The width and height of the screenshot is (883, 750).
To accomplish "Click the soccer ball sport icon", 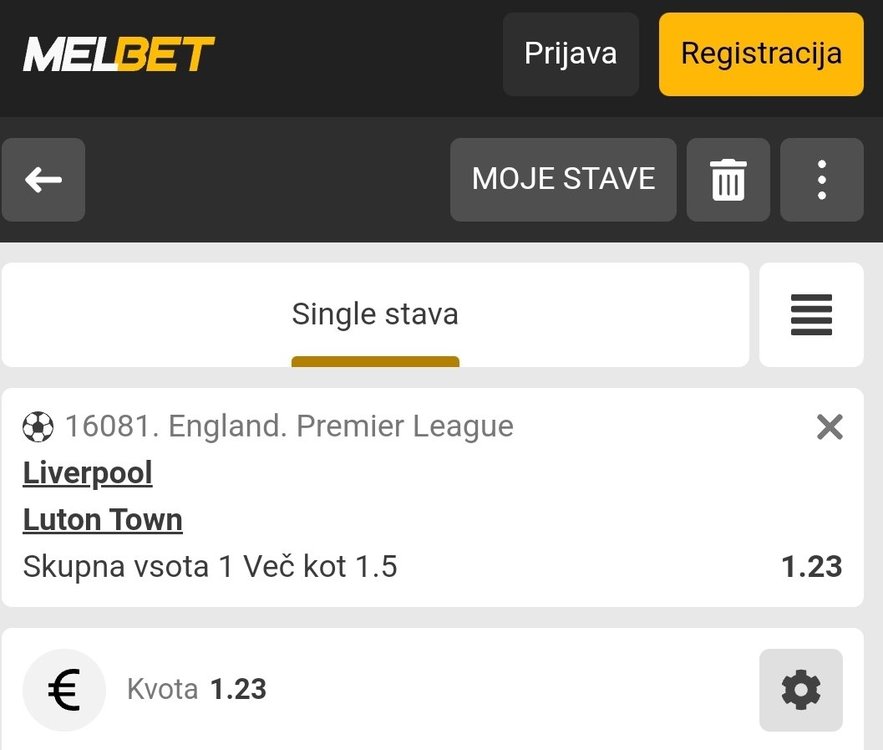I will click(x=38, y=427).
